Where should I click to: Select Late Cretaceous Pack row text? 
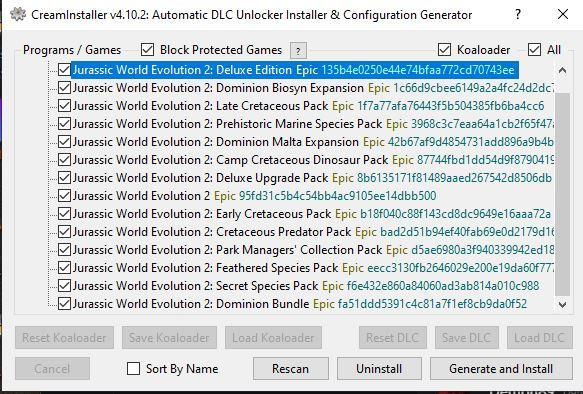pyautogui.click(x=308, y=106)
